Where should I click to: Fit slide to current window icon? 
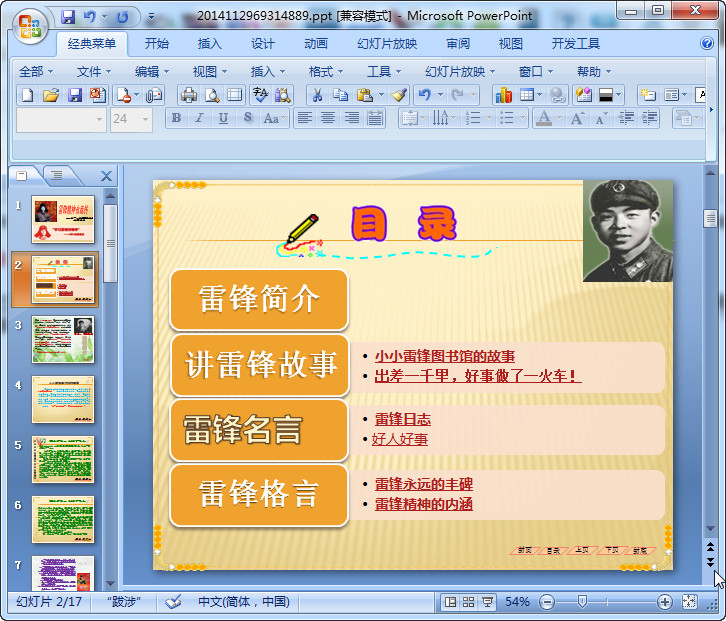pyautogui.click(x=689, y=602)
